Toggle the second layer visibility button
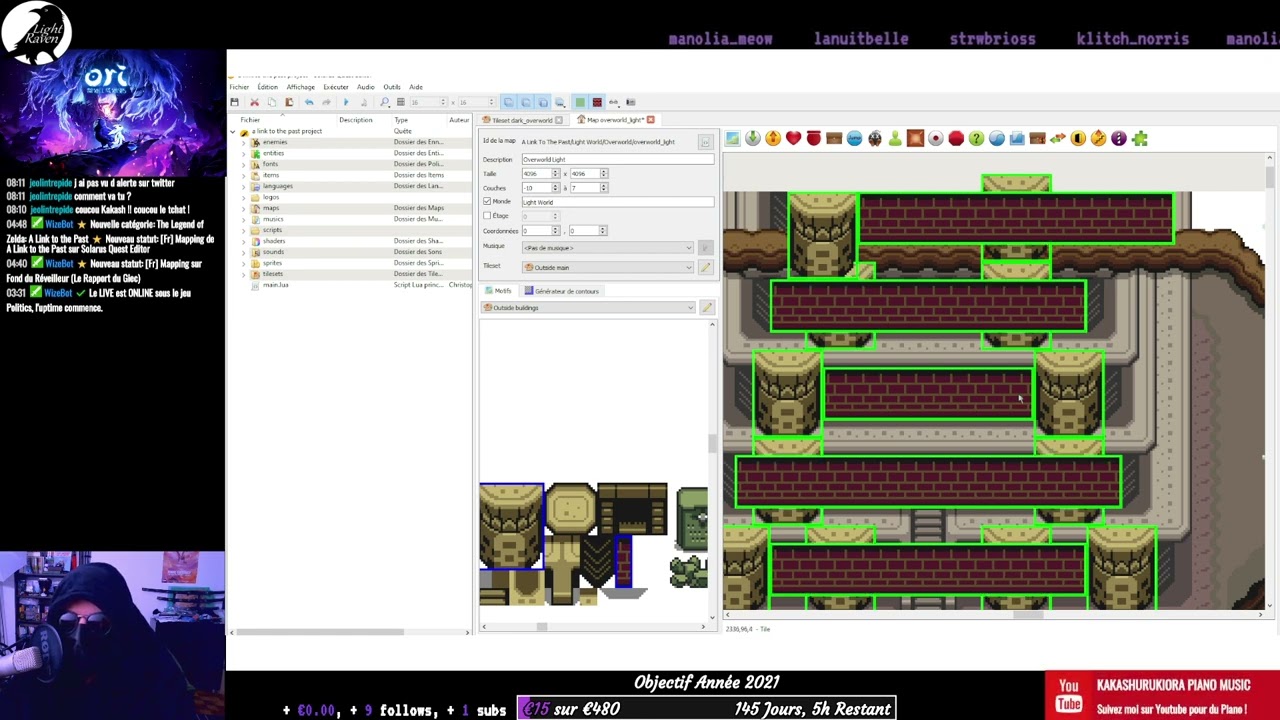The width and height of the screenshot is (1280, 720). (526, 102)
